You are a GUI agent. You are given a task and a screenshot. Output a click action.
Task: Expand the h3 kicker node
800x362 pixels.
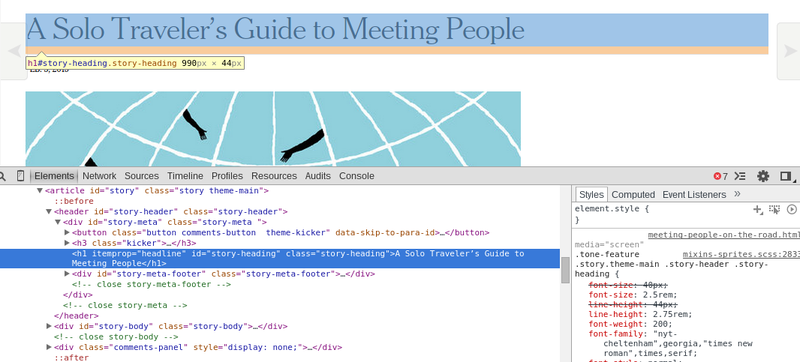click(x=67, y=243)
